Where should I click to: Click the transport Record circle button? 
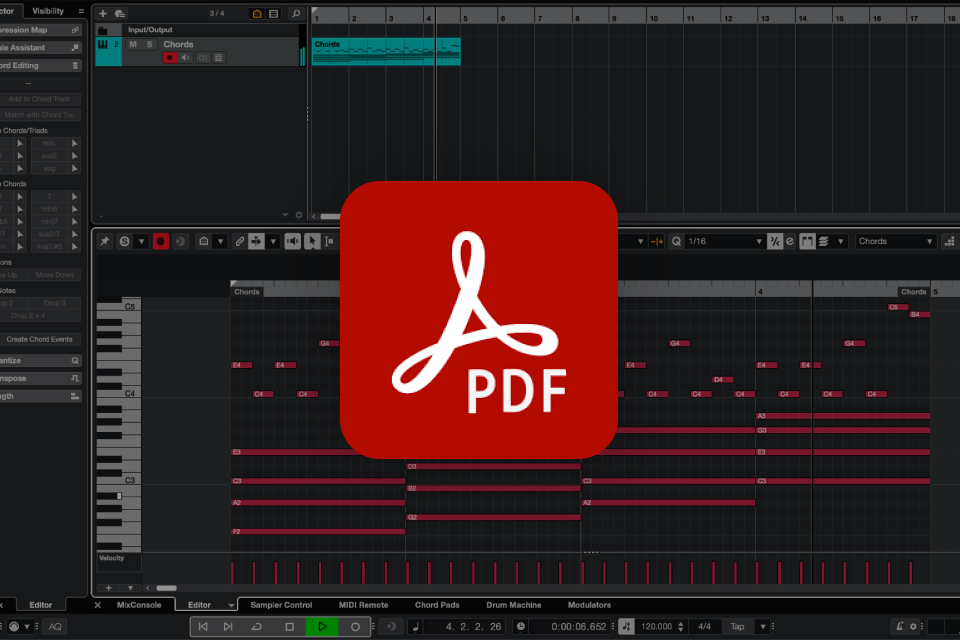[355, 627]
